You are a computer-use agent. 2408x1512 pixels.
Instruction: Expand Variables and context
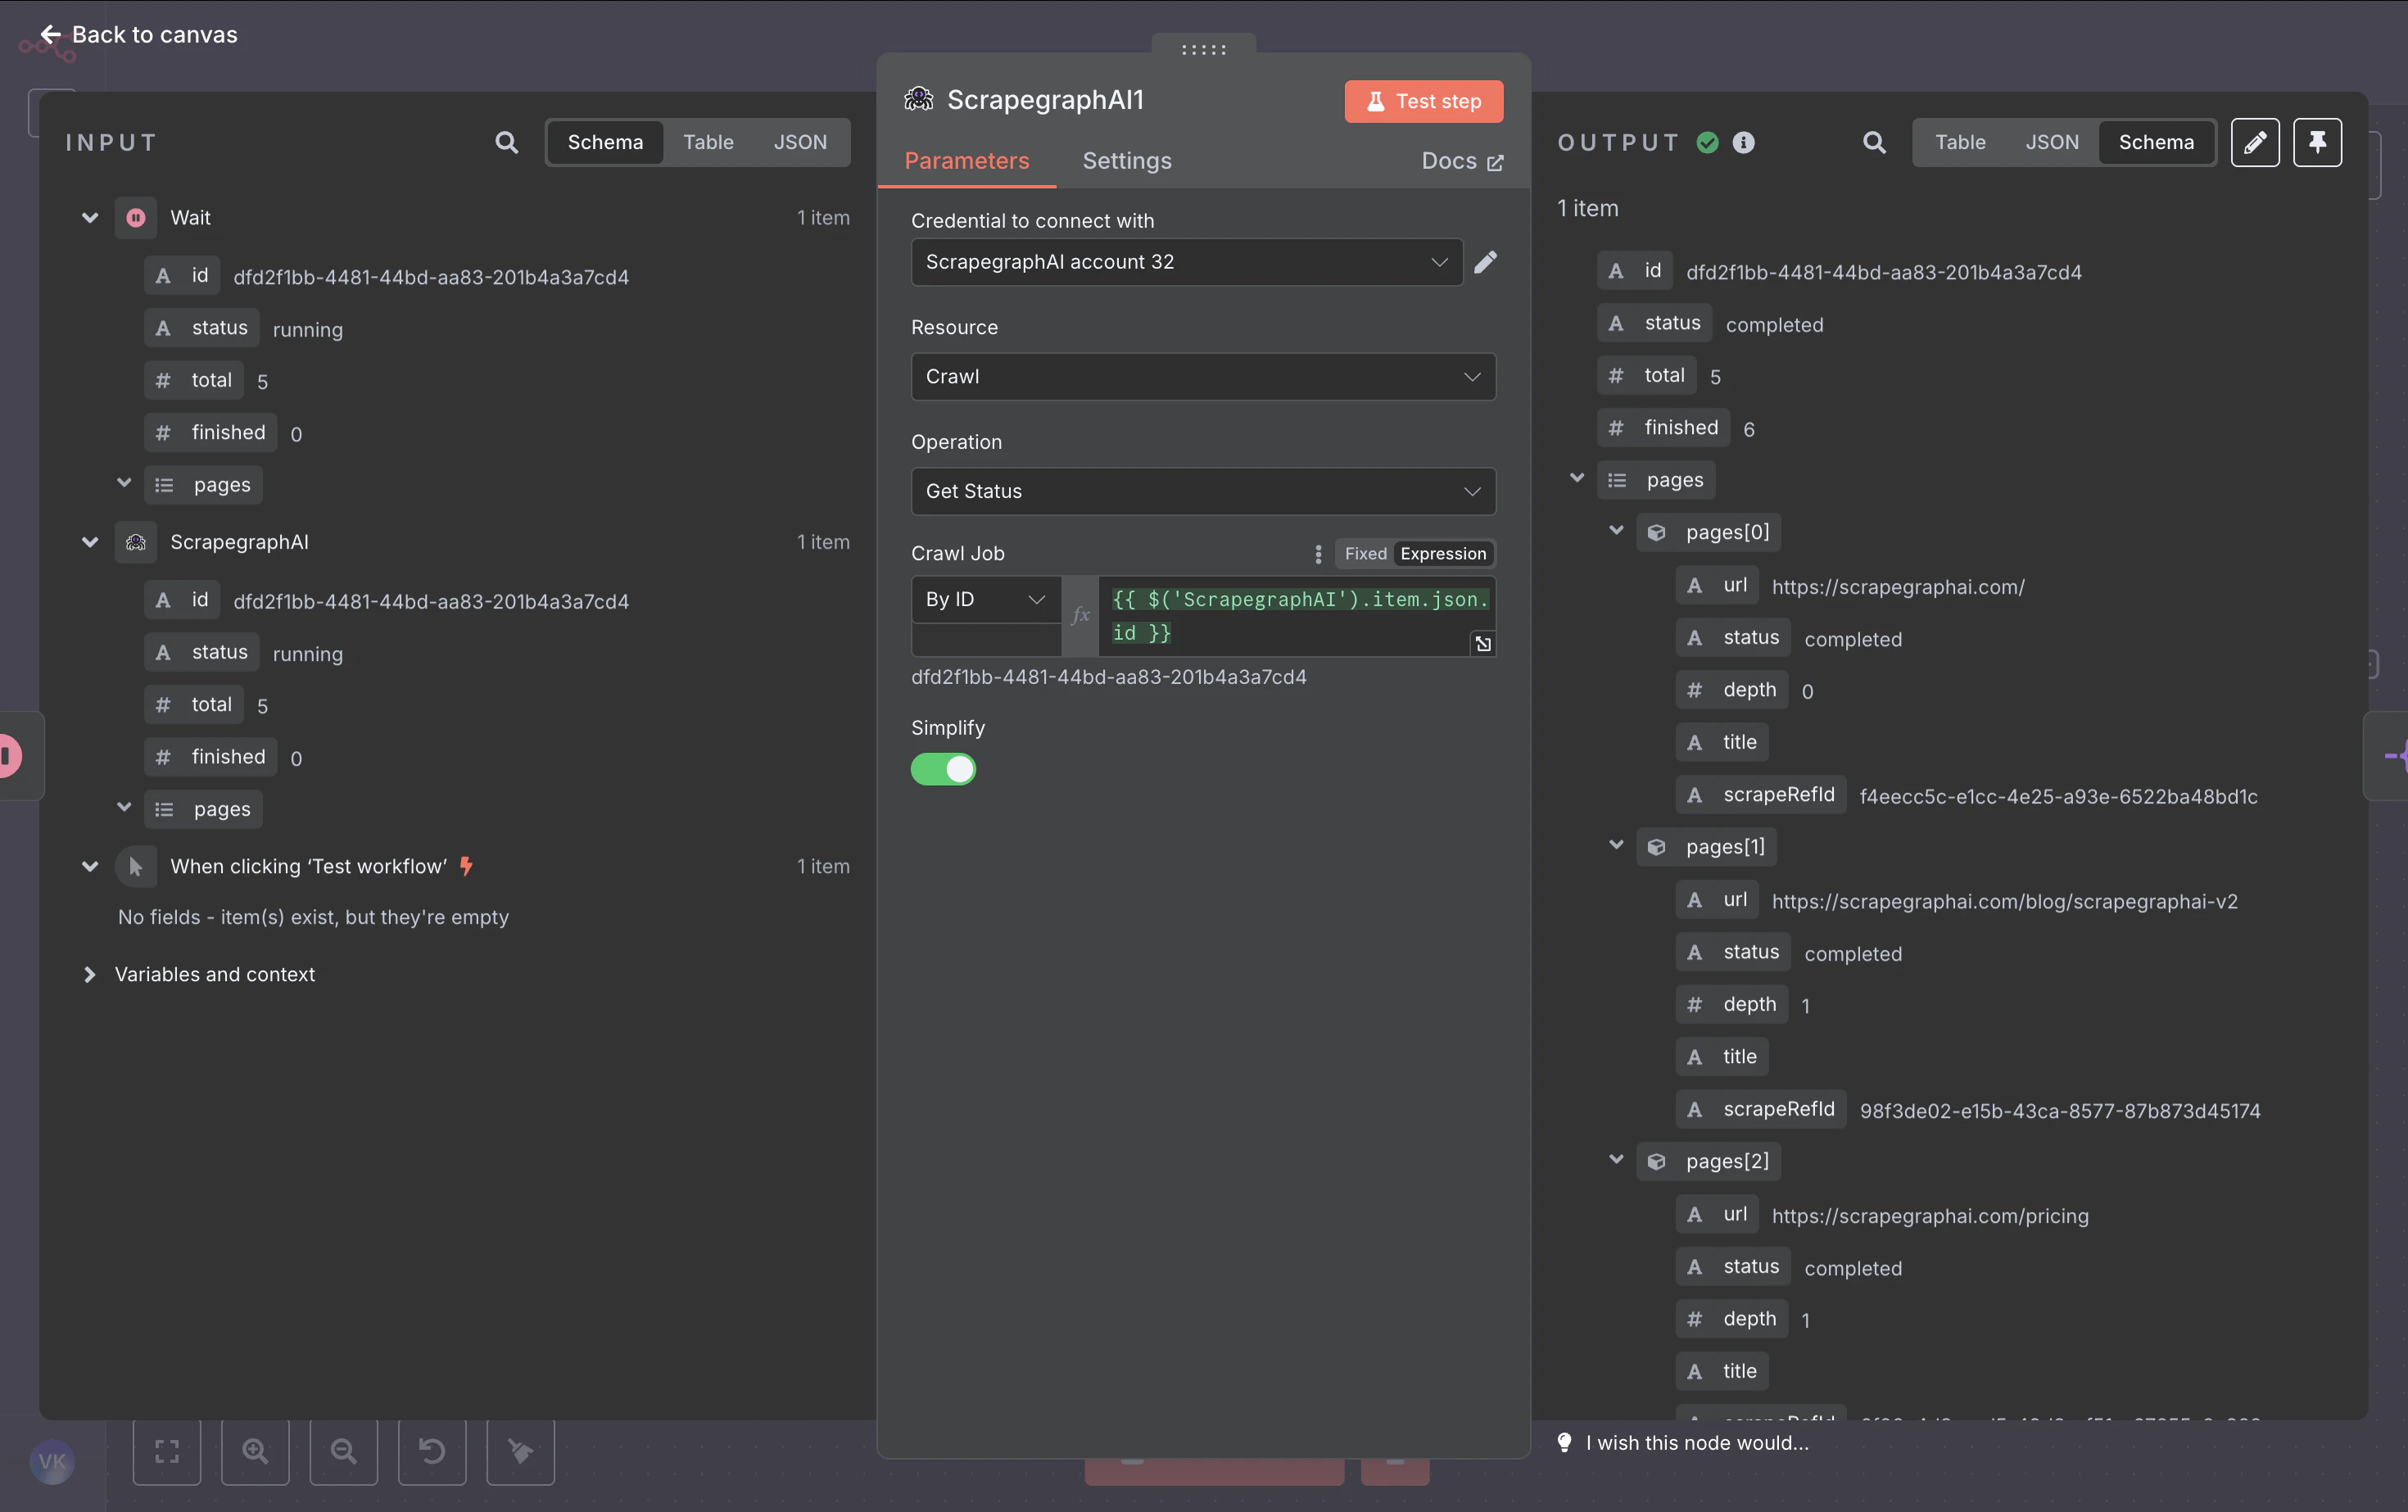[90, 974]
